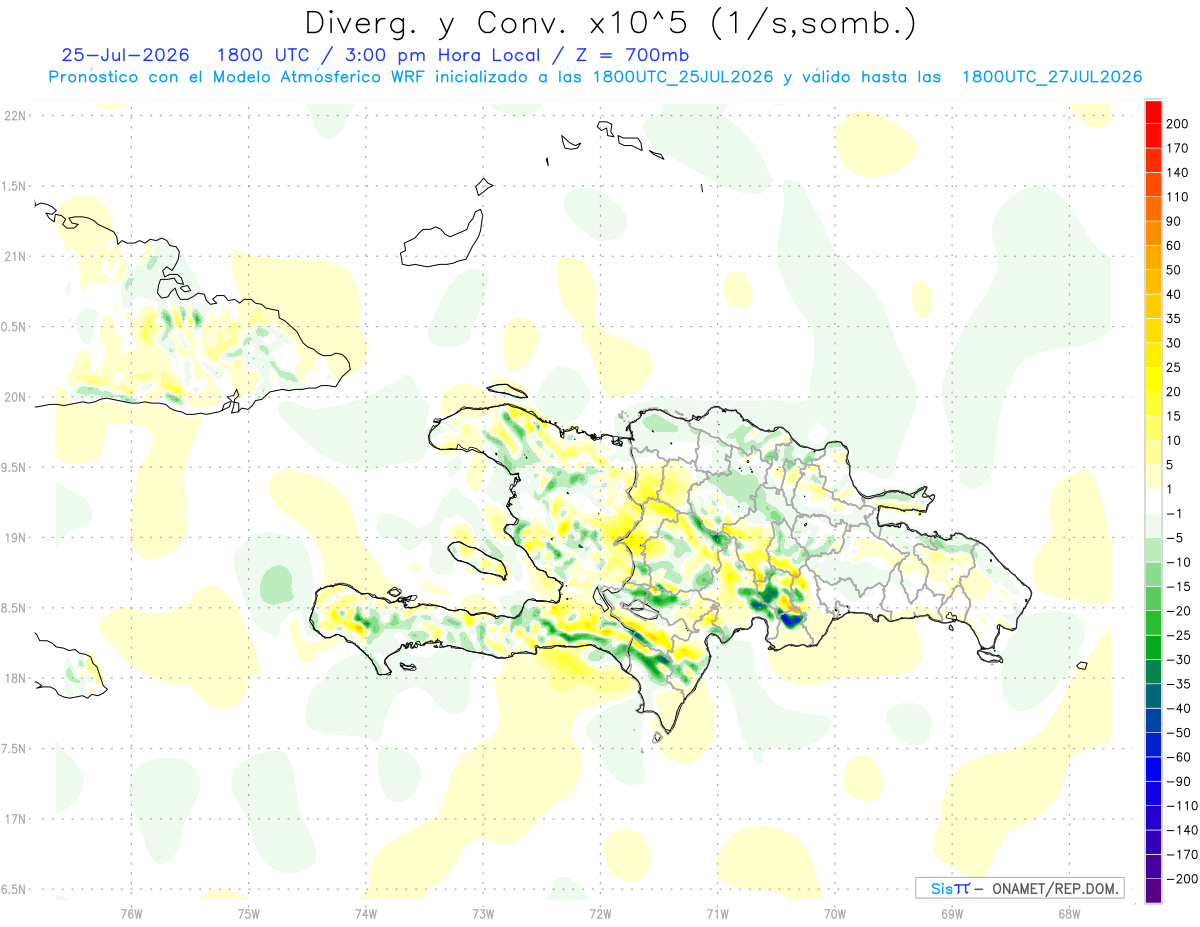Click the "72W" longitude label
Screen dimensions: 1200x927
click(x=600, y=913)
